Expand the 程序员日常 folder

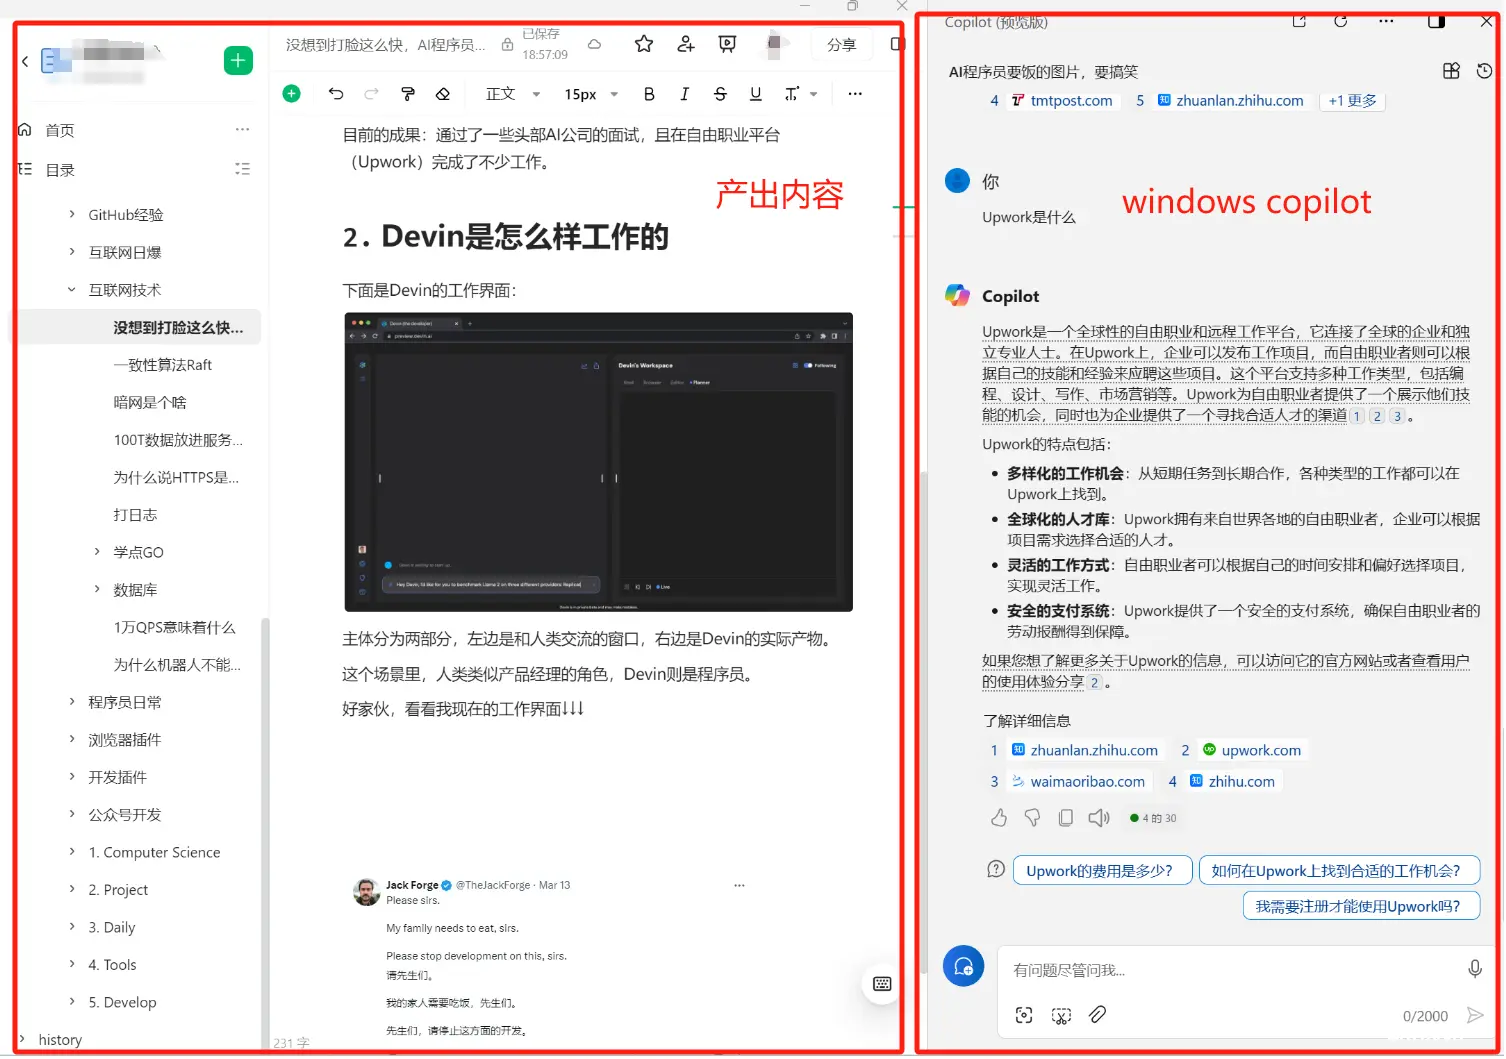pos(72,702)
